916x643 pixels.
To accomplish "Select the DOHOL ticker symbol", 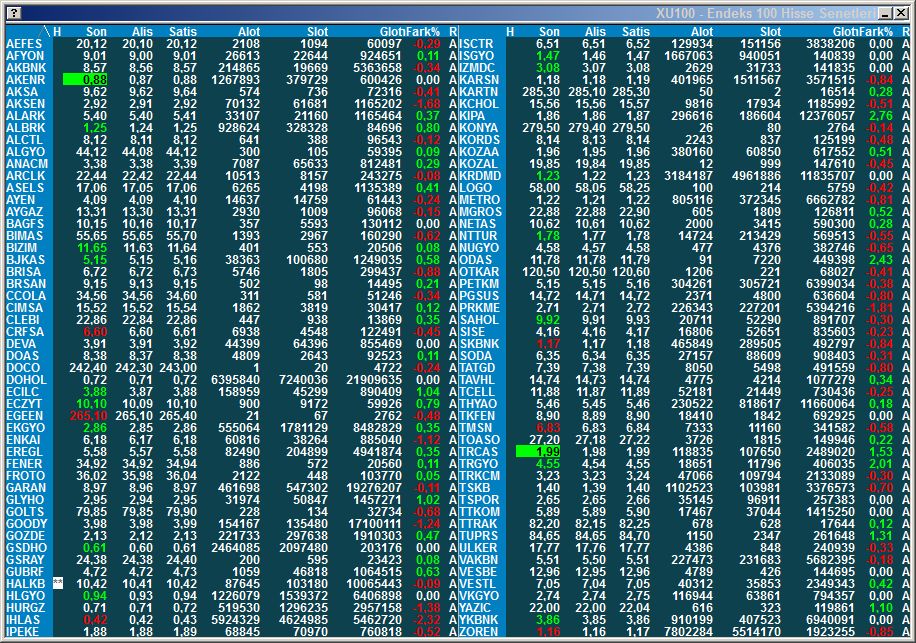I will click(26, 380).
